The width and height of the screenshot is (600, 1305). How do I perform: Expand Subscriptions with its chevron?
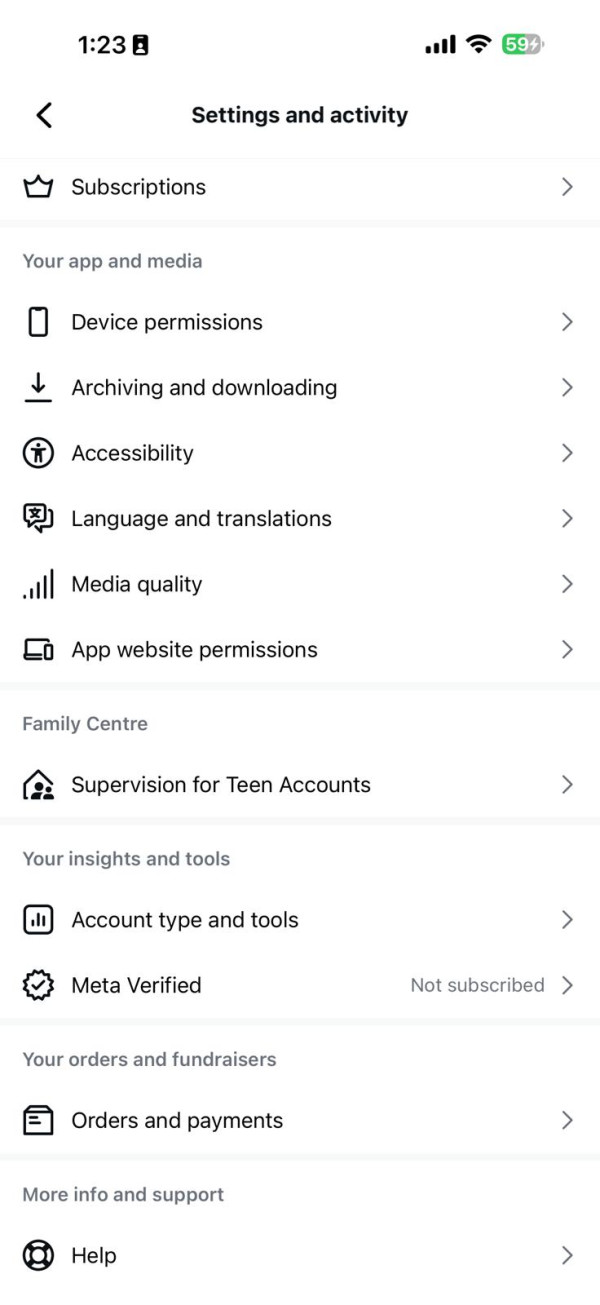(567, 187)
